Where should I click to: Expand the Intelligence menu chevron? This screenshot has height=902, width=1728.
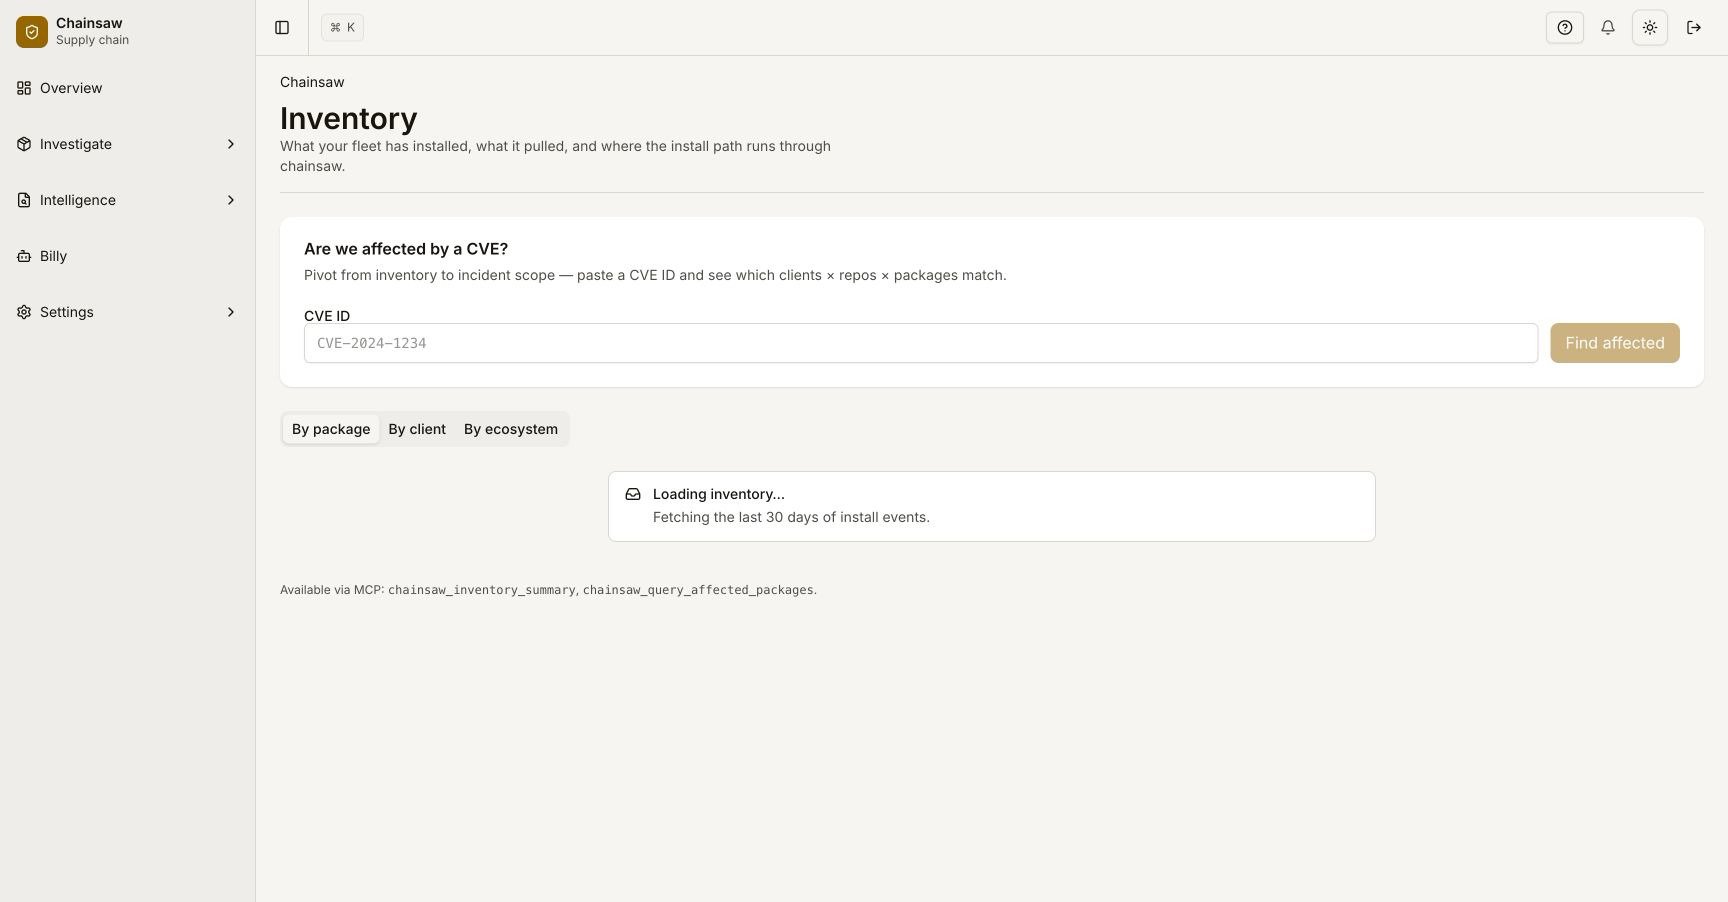(231, 200)
